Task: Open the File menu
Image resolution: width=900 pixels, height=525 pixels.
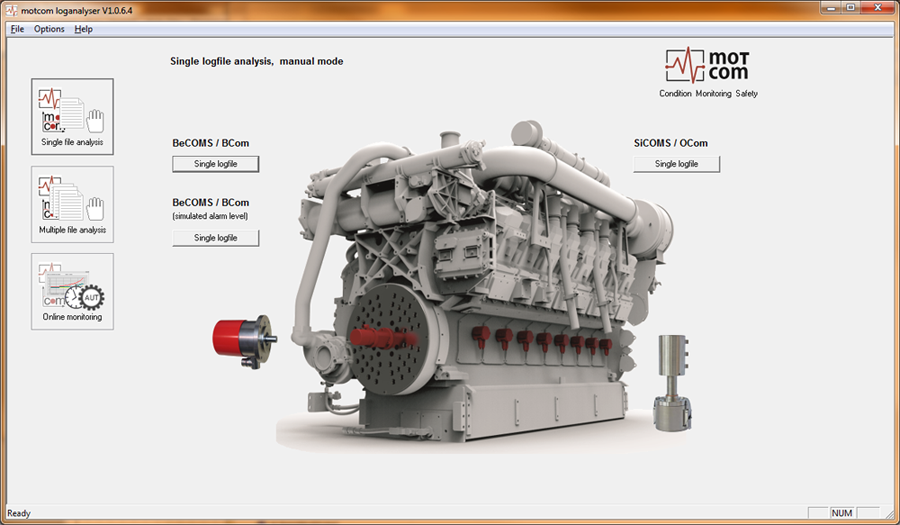Action: point(17,29)
